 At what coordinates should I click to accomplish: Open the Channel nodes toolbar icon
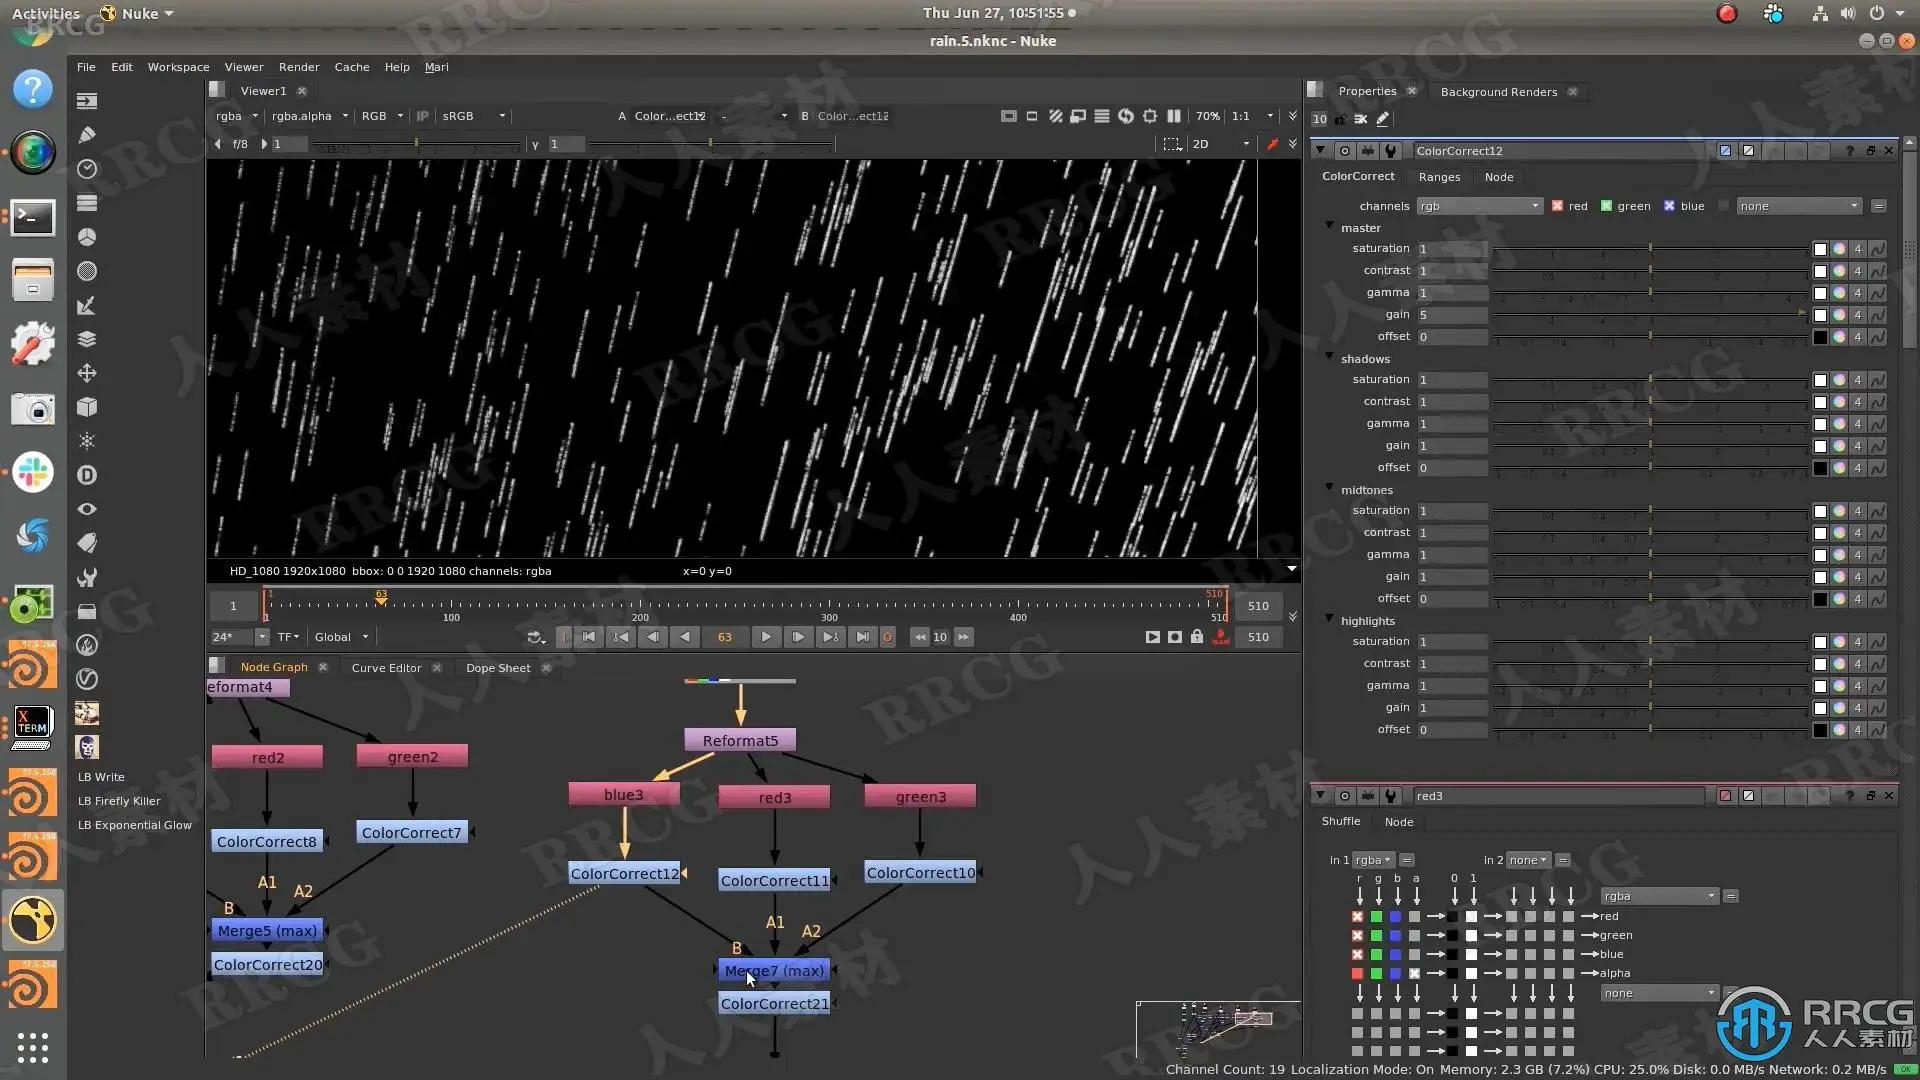point(87,203)
